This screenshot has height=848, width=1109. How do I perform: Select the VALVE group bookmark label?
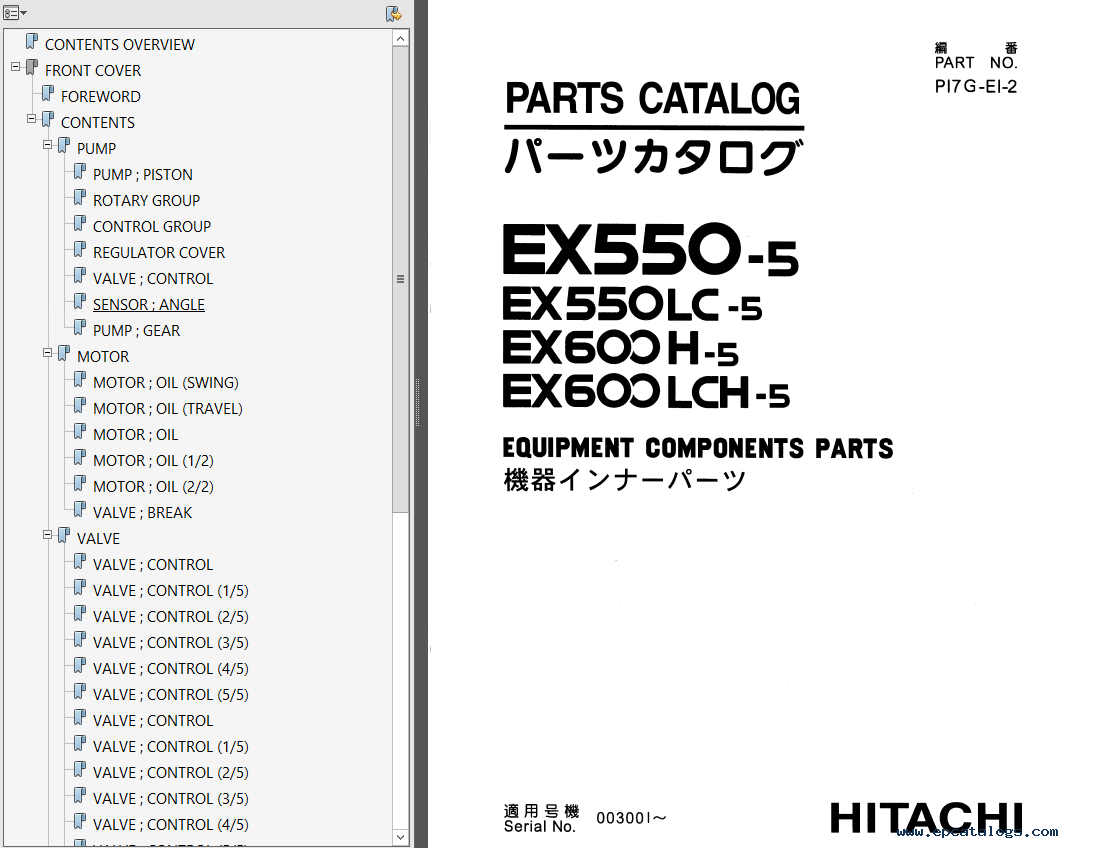[x=98, y=539]
